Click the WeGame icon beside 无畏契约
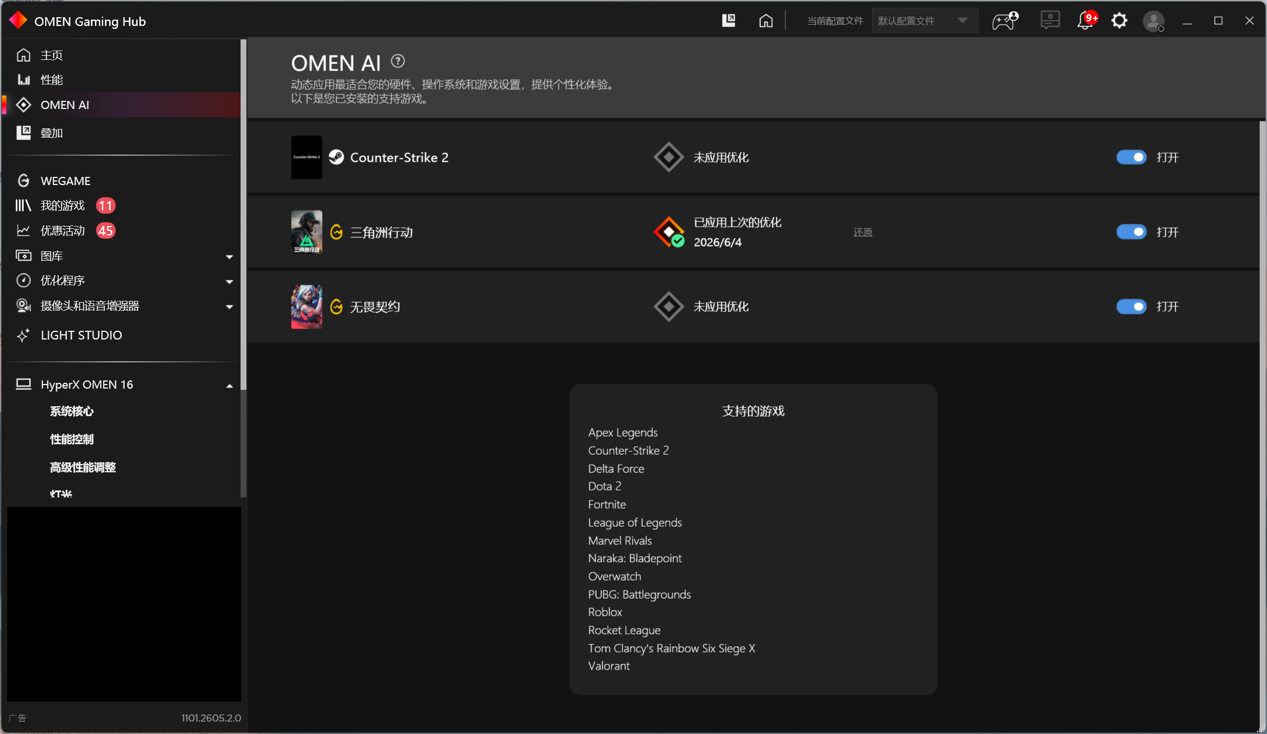This screenshot has width=1267, height=734. coord(337,307)
